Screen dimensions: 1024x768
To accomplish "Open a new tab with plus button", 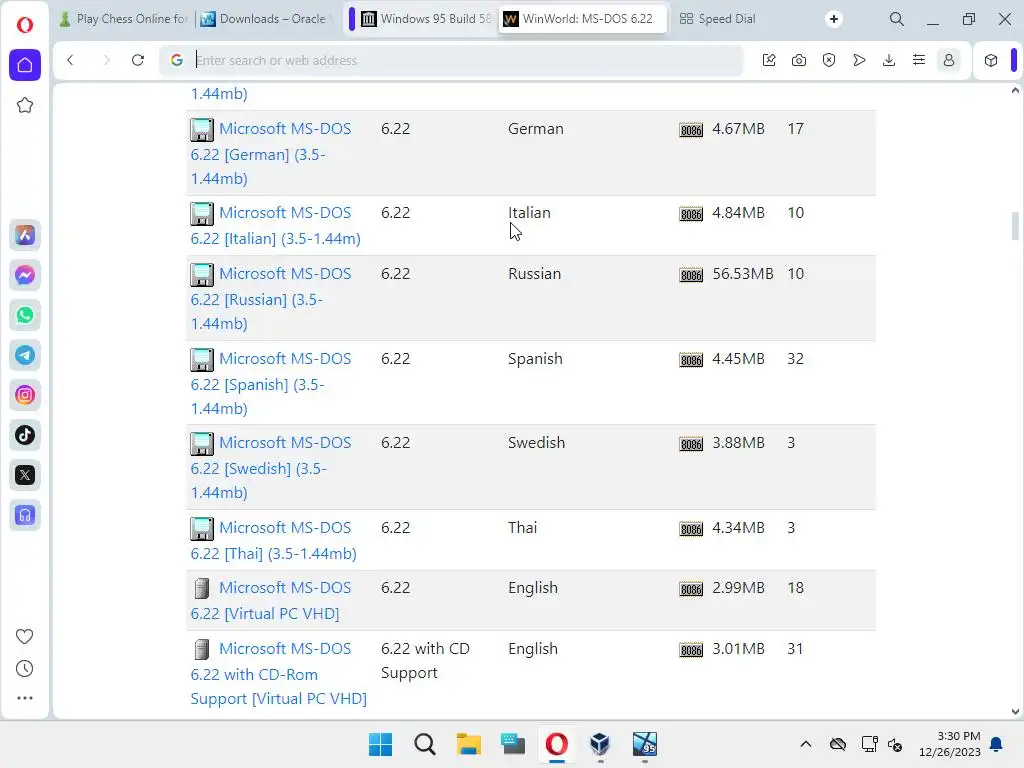I will (x=833, y=19).
